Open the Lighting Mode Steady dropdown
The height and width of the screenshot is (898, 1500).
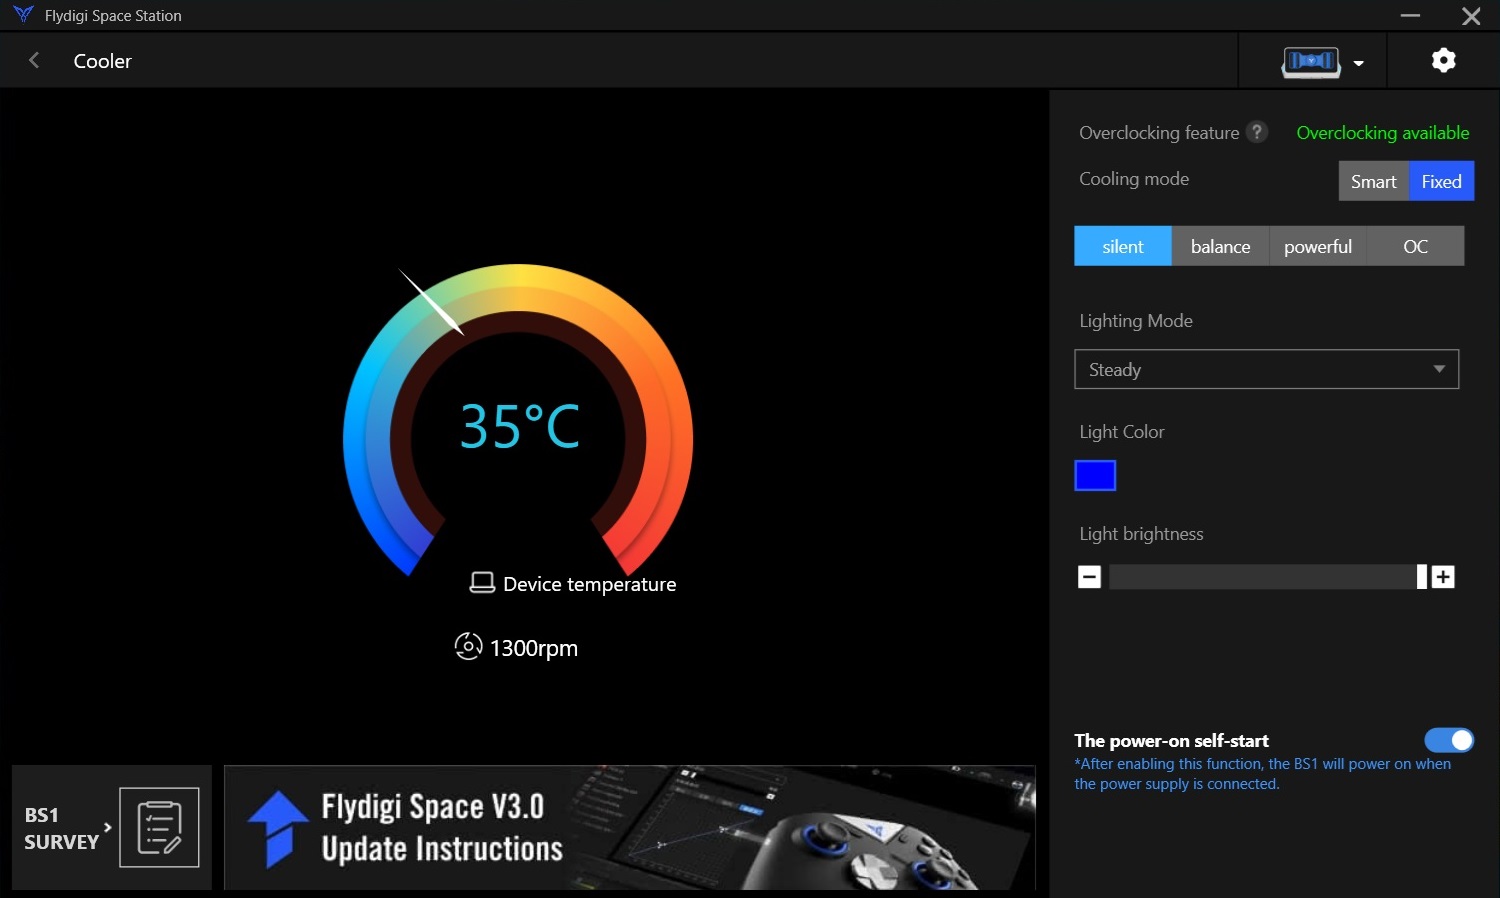coord(1267,369)
